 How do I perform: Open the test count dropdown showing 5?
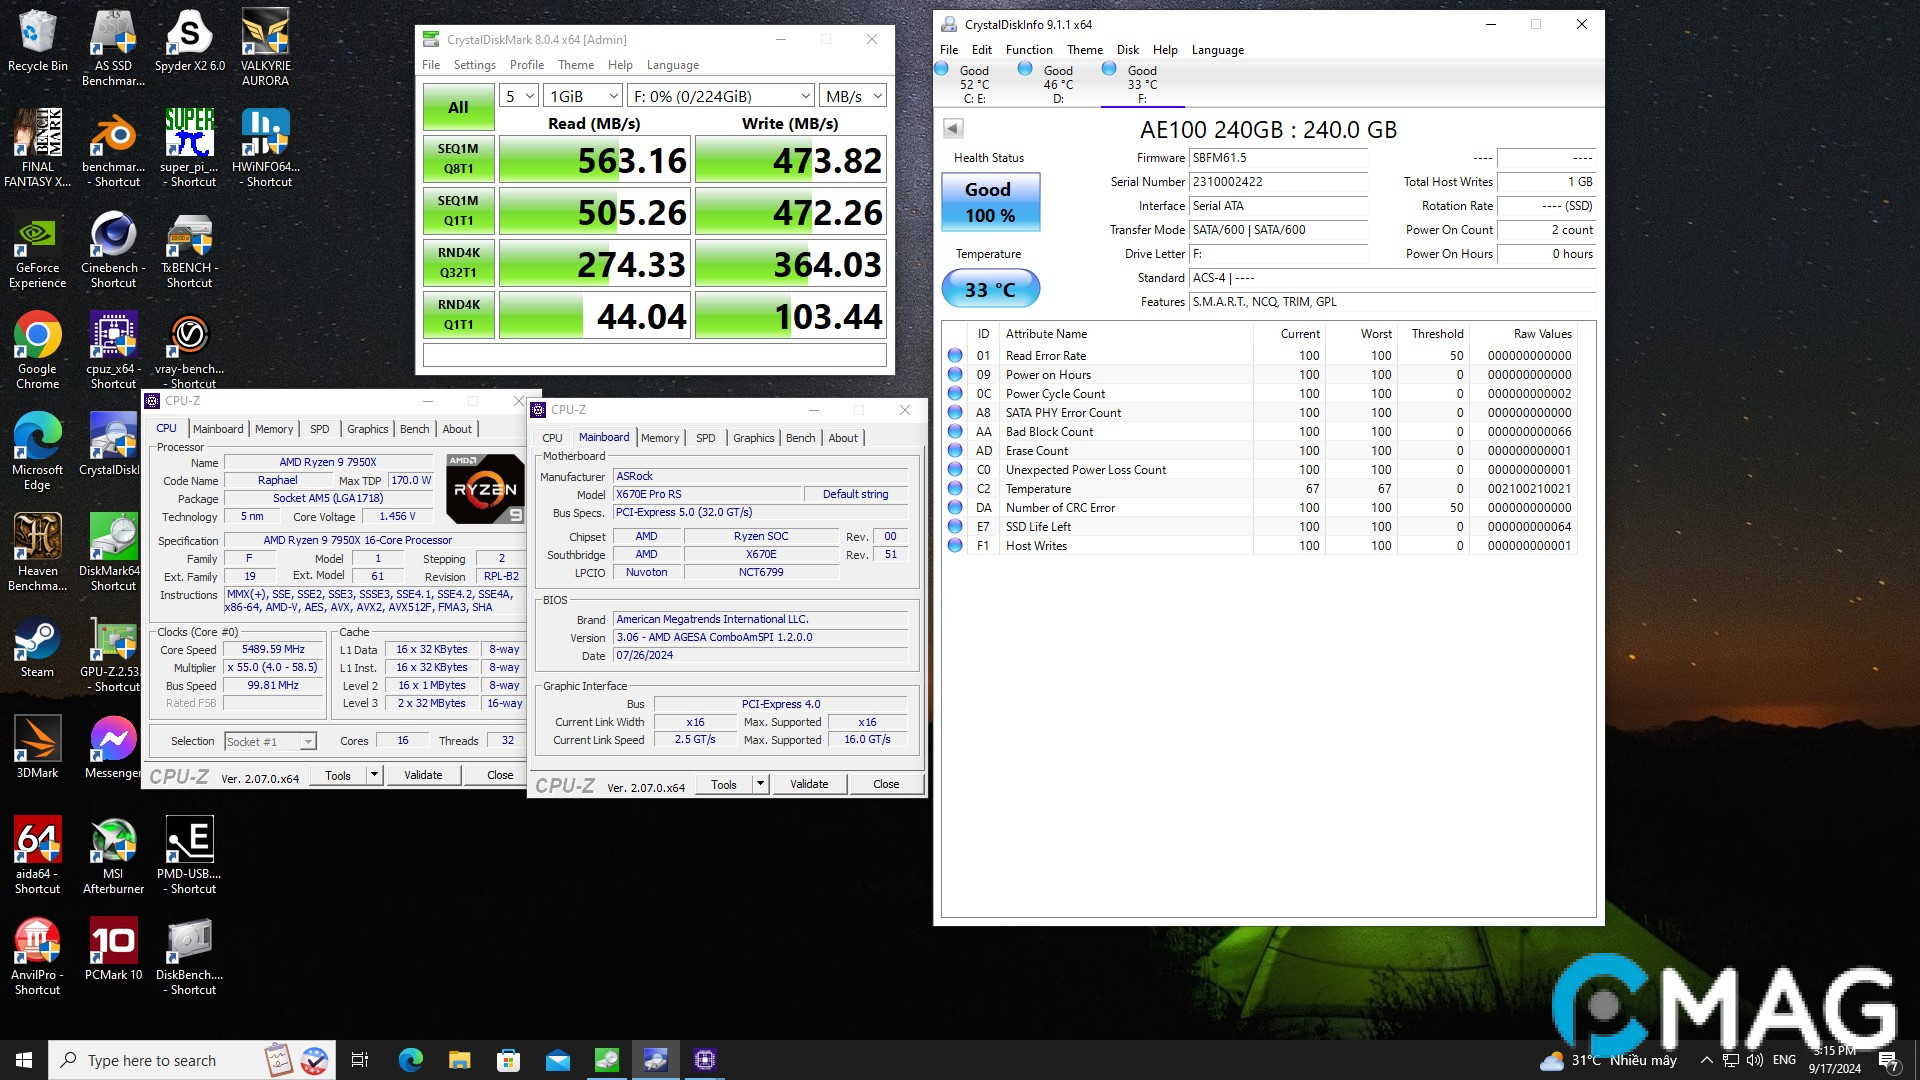[520, 96]
